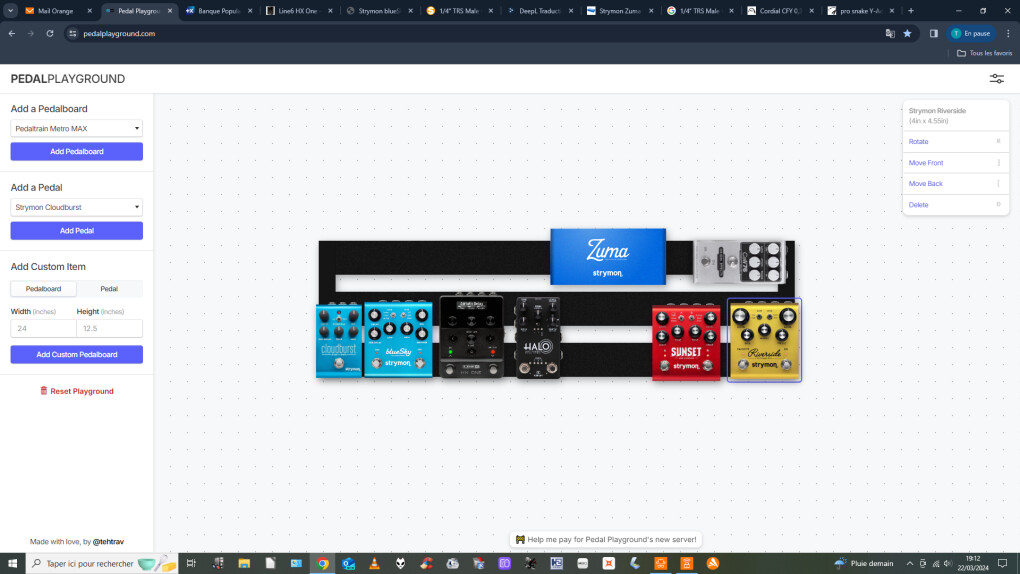Open Google Chrome from the taskbar
This screenshot has width=1020, height=574.
point(323,564)
